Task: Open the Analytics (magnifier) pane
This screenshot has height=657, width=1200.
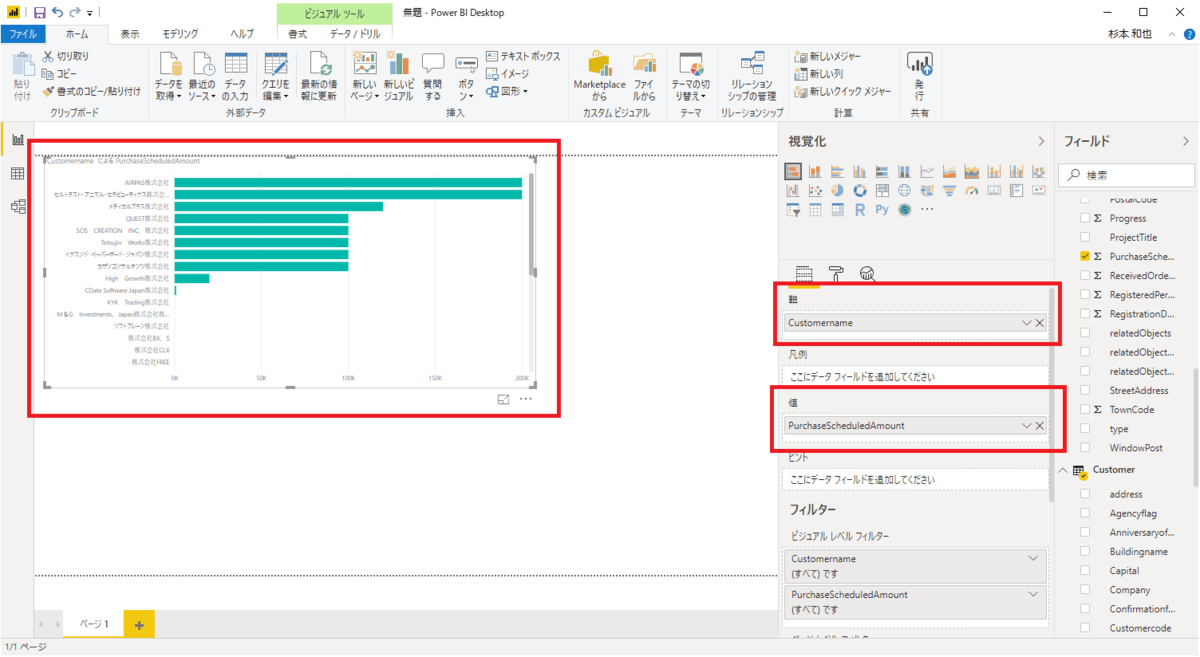Action: pos(867,274)
